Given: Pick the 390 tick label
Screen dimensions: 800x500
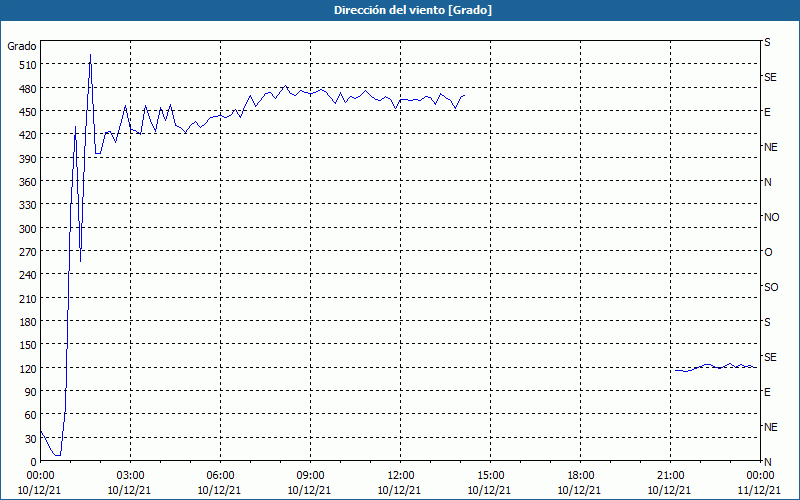Looking at the screenshot, I should [x=28, y=159].
